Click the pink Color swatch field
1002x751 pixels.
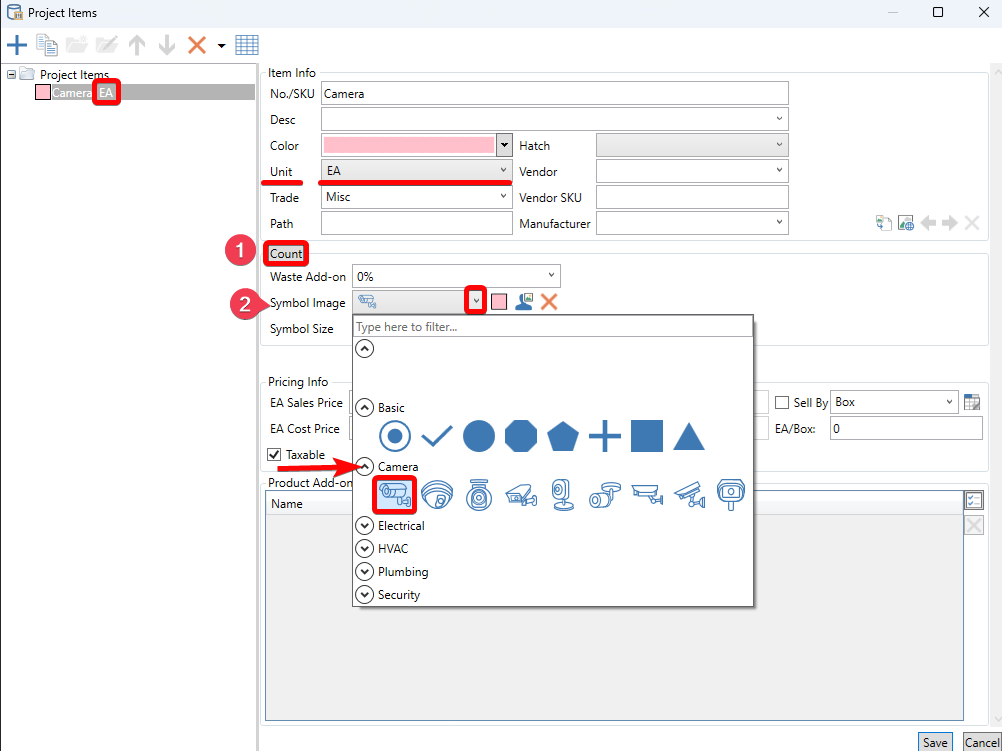click(x=409, y=145)
